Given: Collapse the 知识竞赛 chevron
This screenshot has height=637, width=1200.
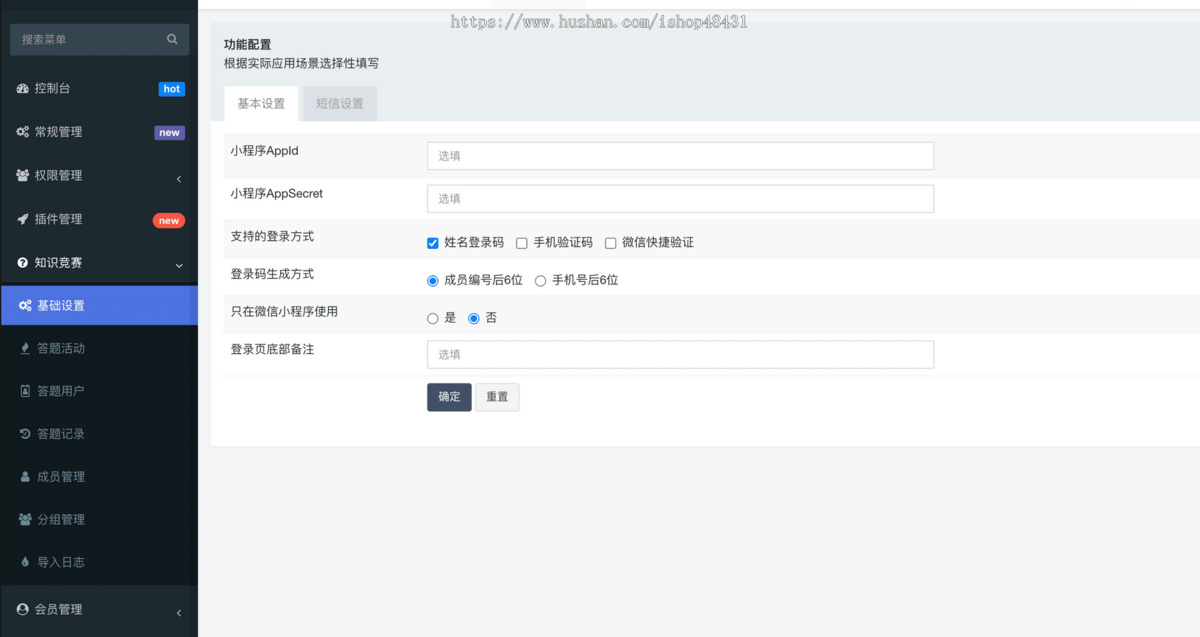Looking at the screenshot, I should pos(179,265).
